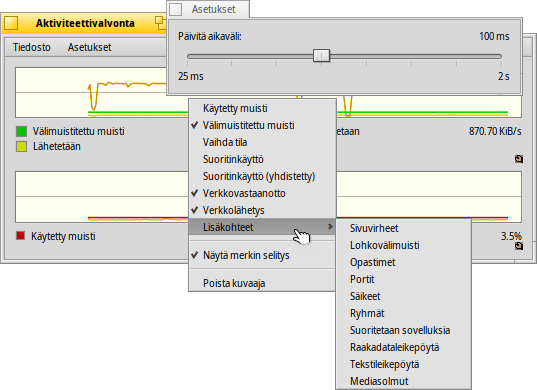Adjust the Päivitä aikaväli slider thumb
This screenshot has height=390, width=537.
321,56
